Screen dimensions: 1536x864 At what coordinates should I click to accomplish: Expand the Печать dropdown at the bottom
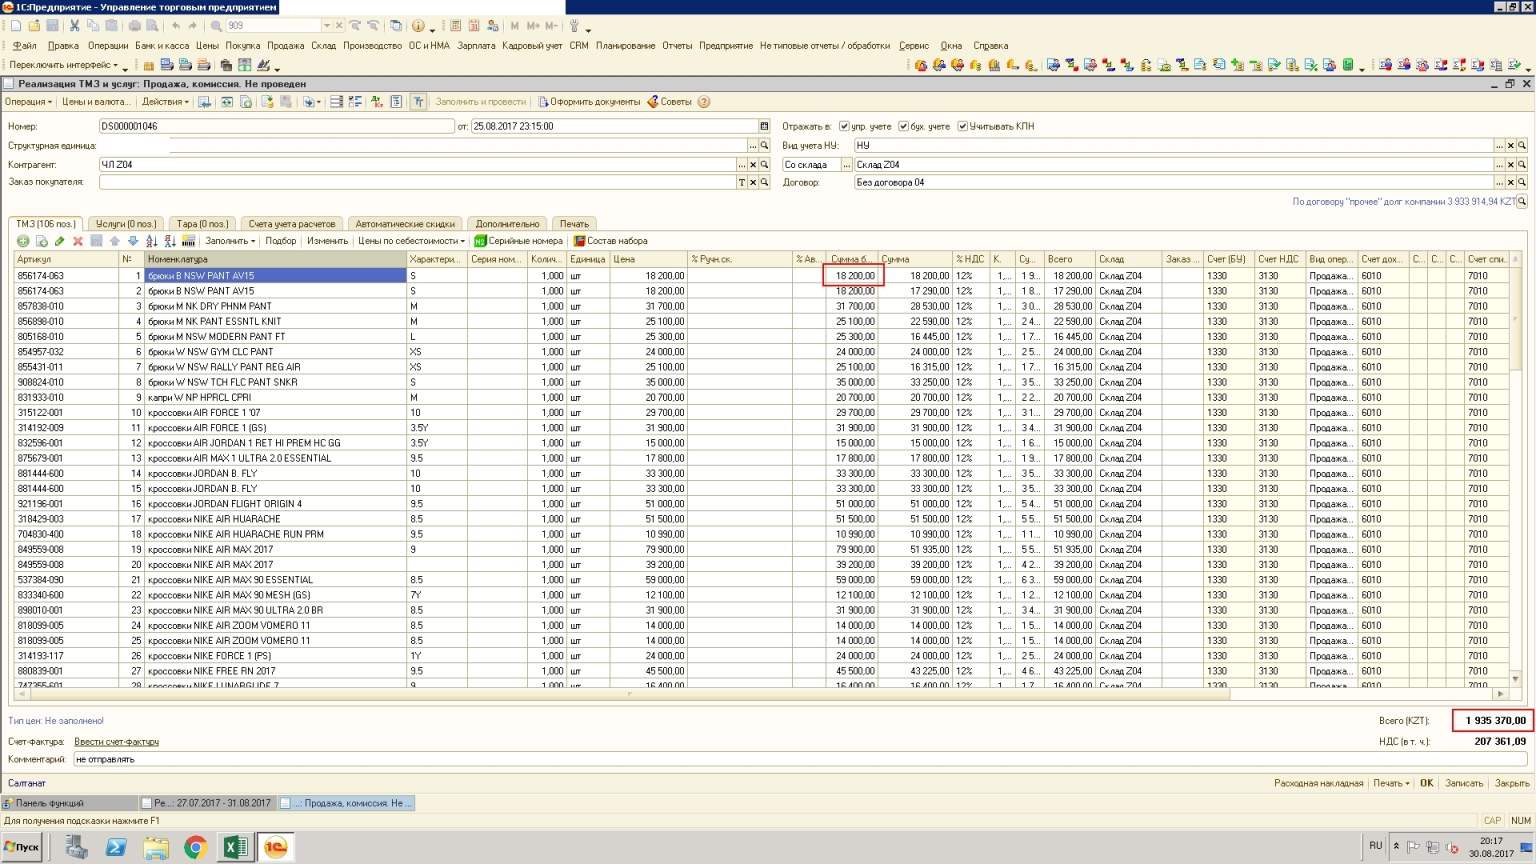1391,783
